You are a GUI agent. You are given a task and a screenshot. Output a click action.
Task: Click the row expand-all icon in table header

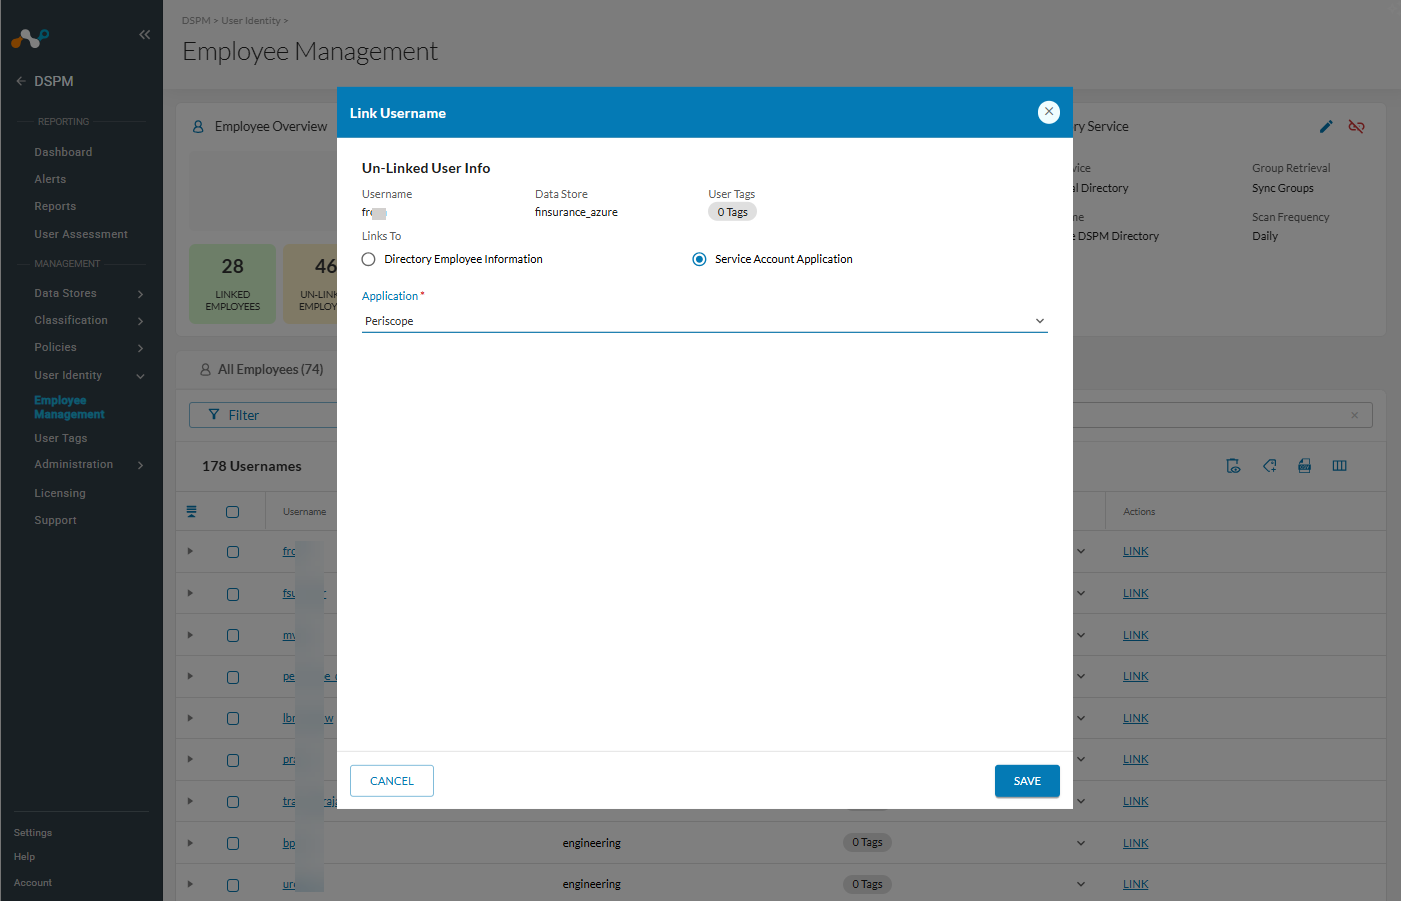[x=191, y=512]
